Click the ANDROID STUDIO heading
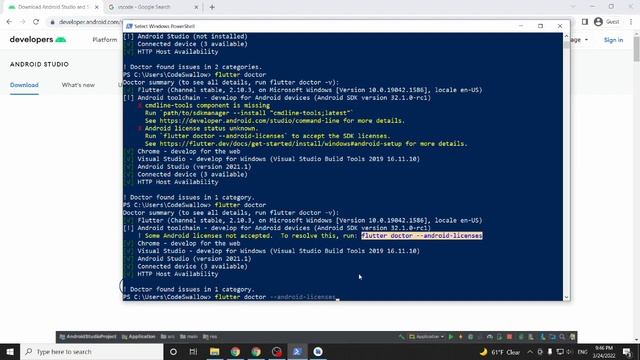The width and height of the screenshot is (640, 360). 39,64
